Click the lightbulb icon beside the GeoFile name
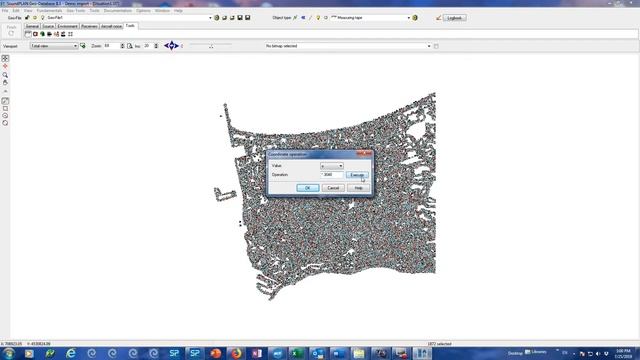 [42, 18]
